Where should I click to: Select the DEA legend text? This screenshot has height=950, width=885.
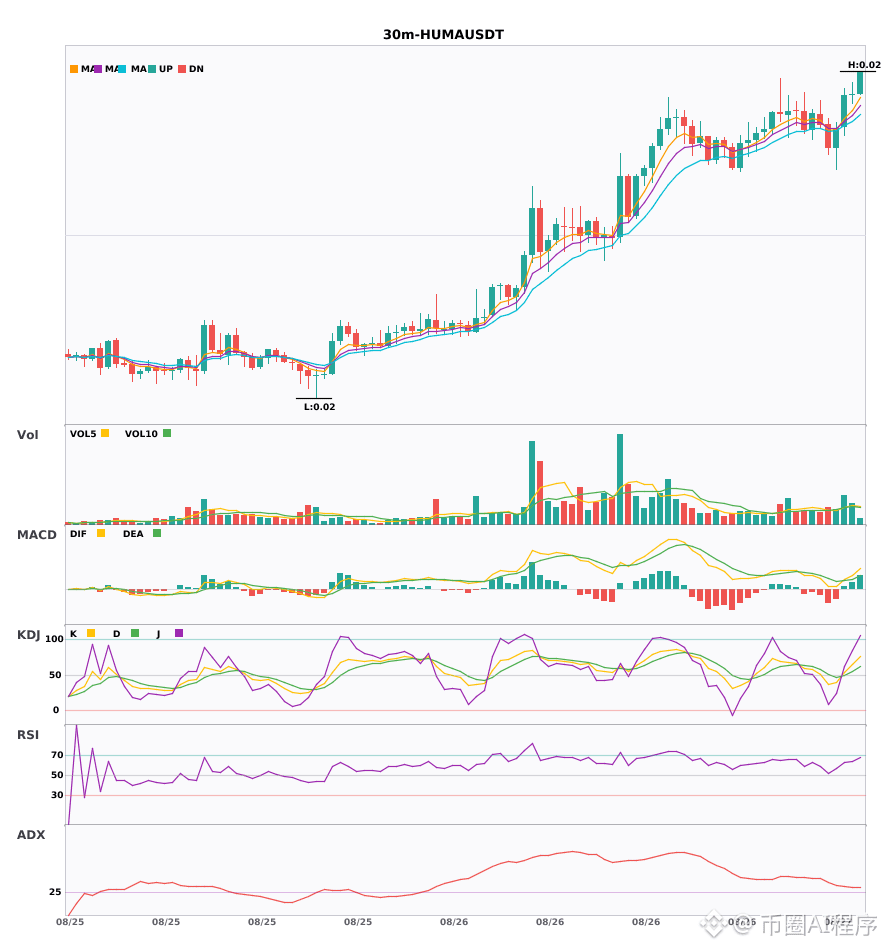pos(133,534)
